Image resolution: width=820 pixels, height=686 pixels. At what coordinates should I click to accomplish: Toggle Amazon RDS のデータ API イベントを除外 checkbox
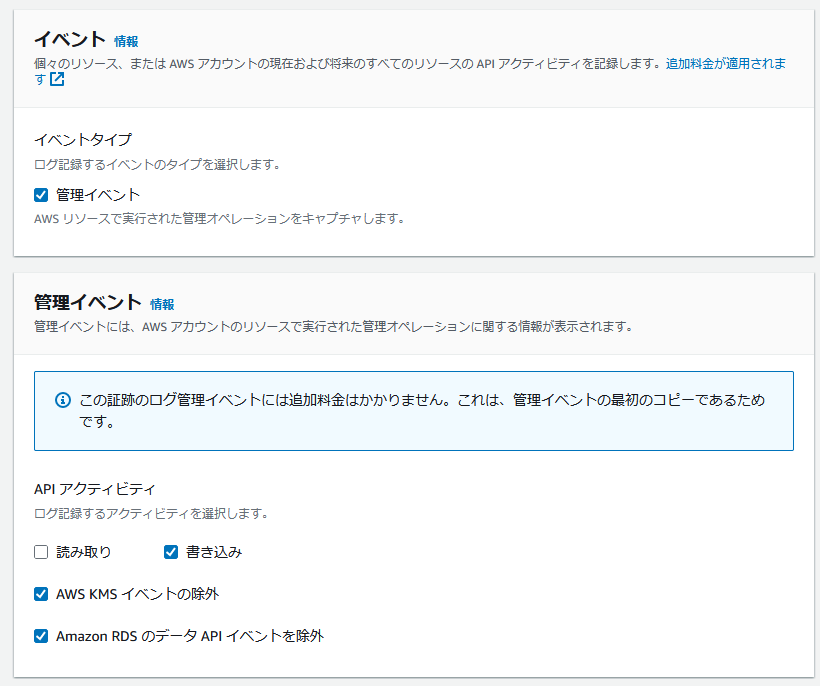pos(41,636)
